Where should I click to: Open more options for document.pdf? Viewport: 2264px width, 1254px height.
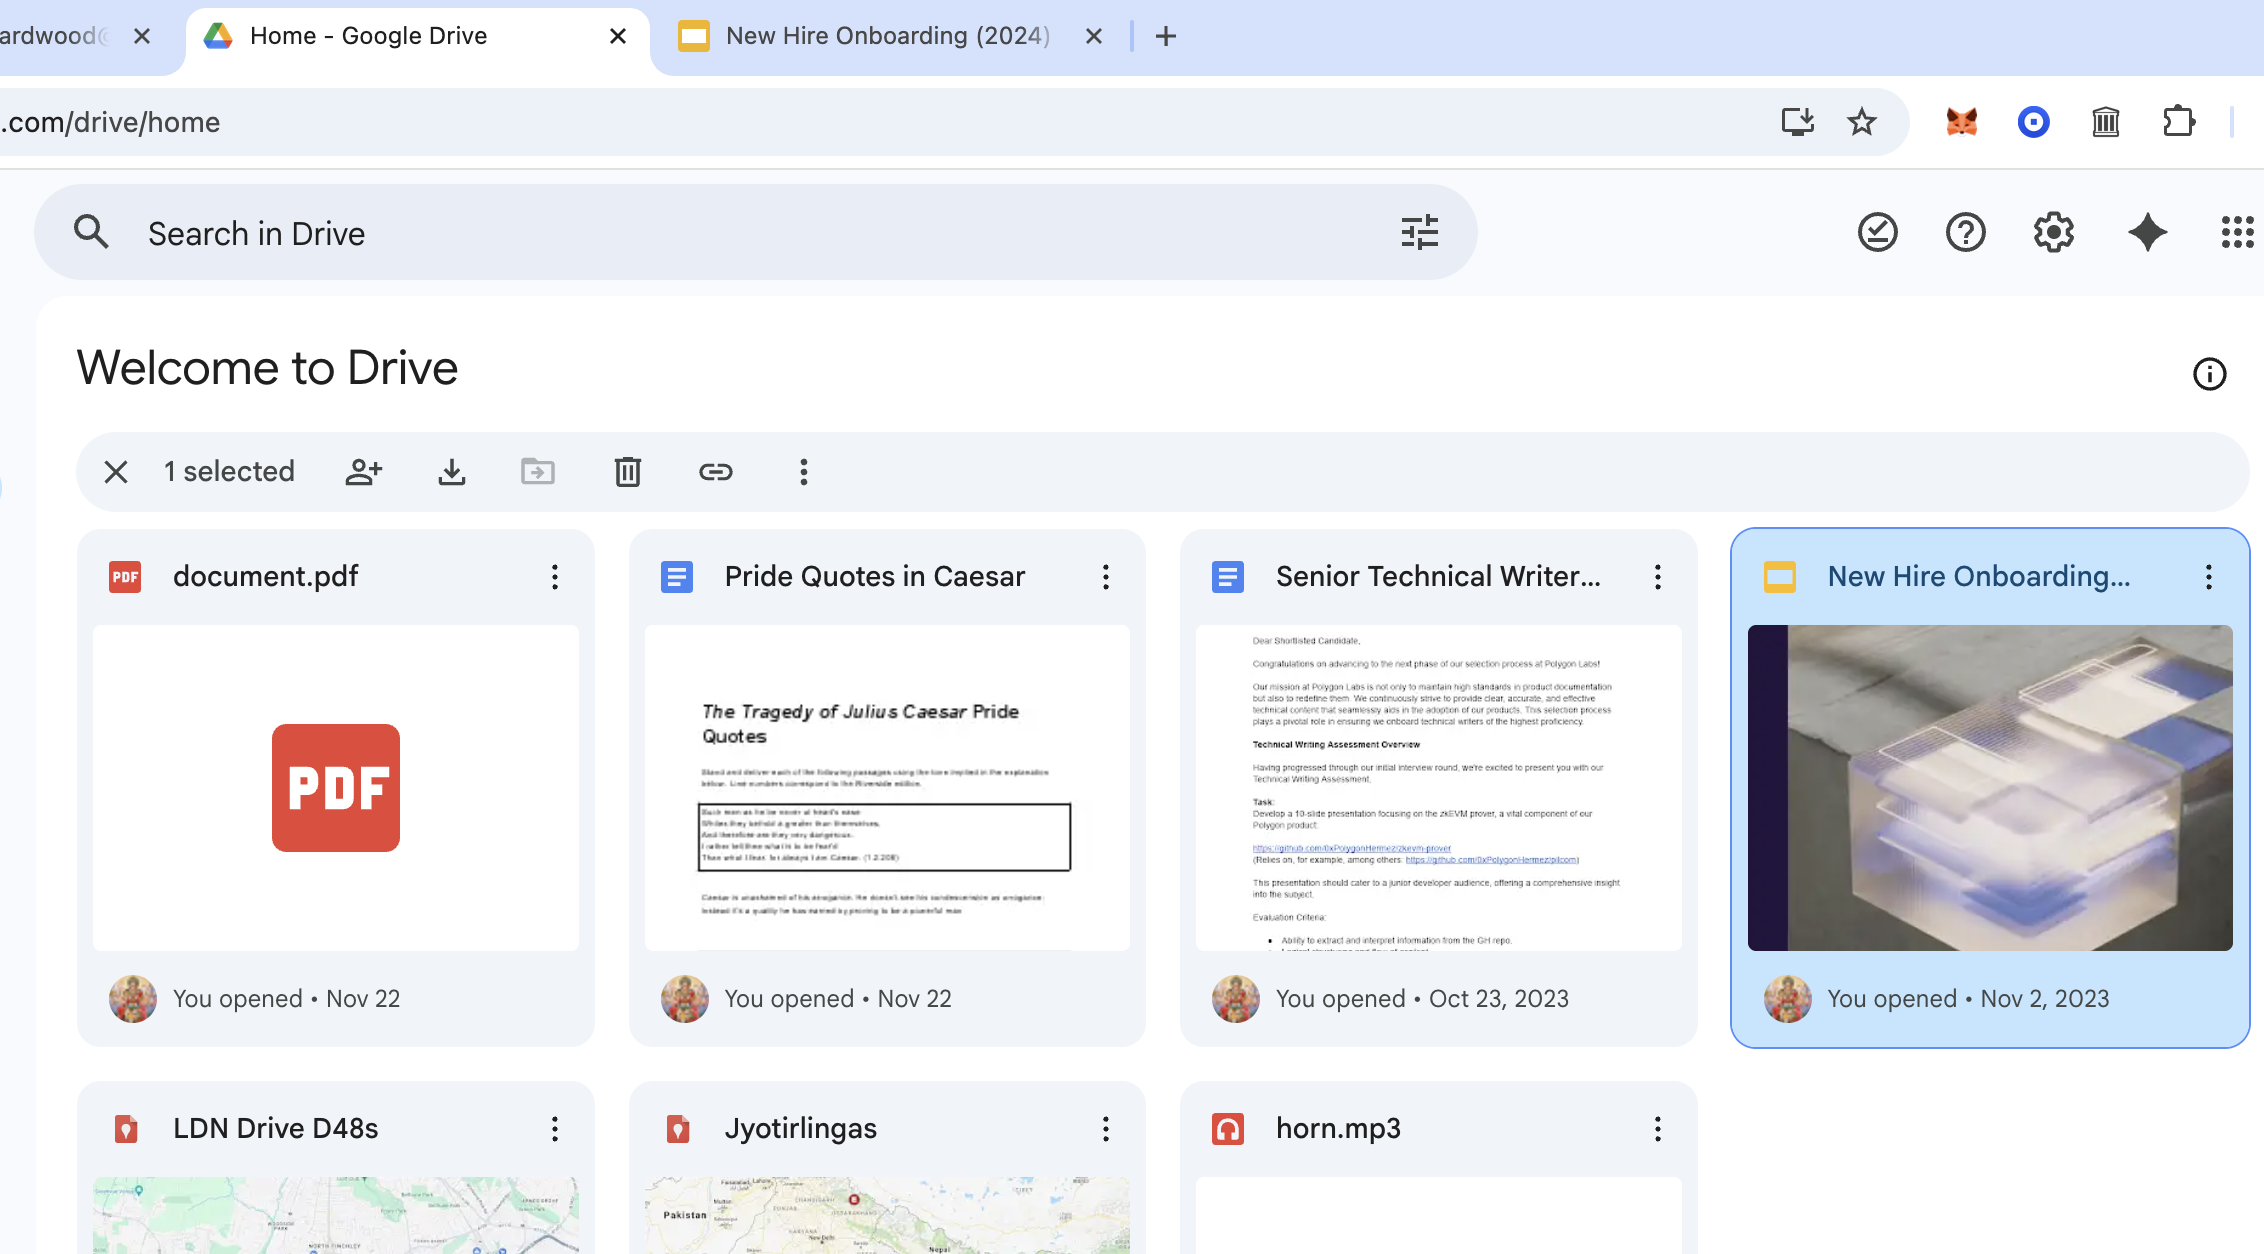555,577
